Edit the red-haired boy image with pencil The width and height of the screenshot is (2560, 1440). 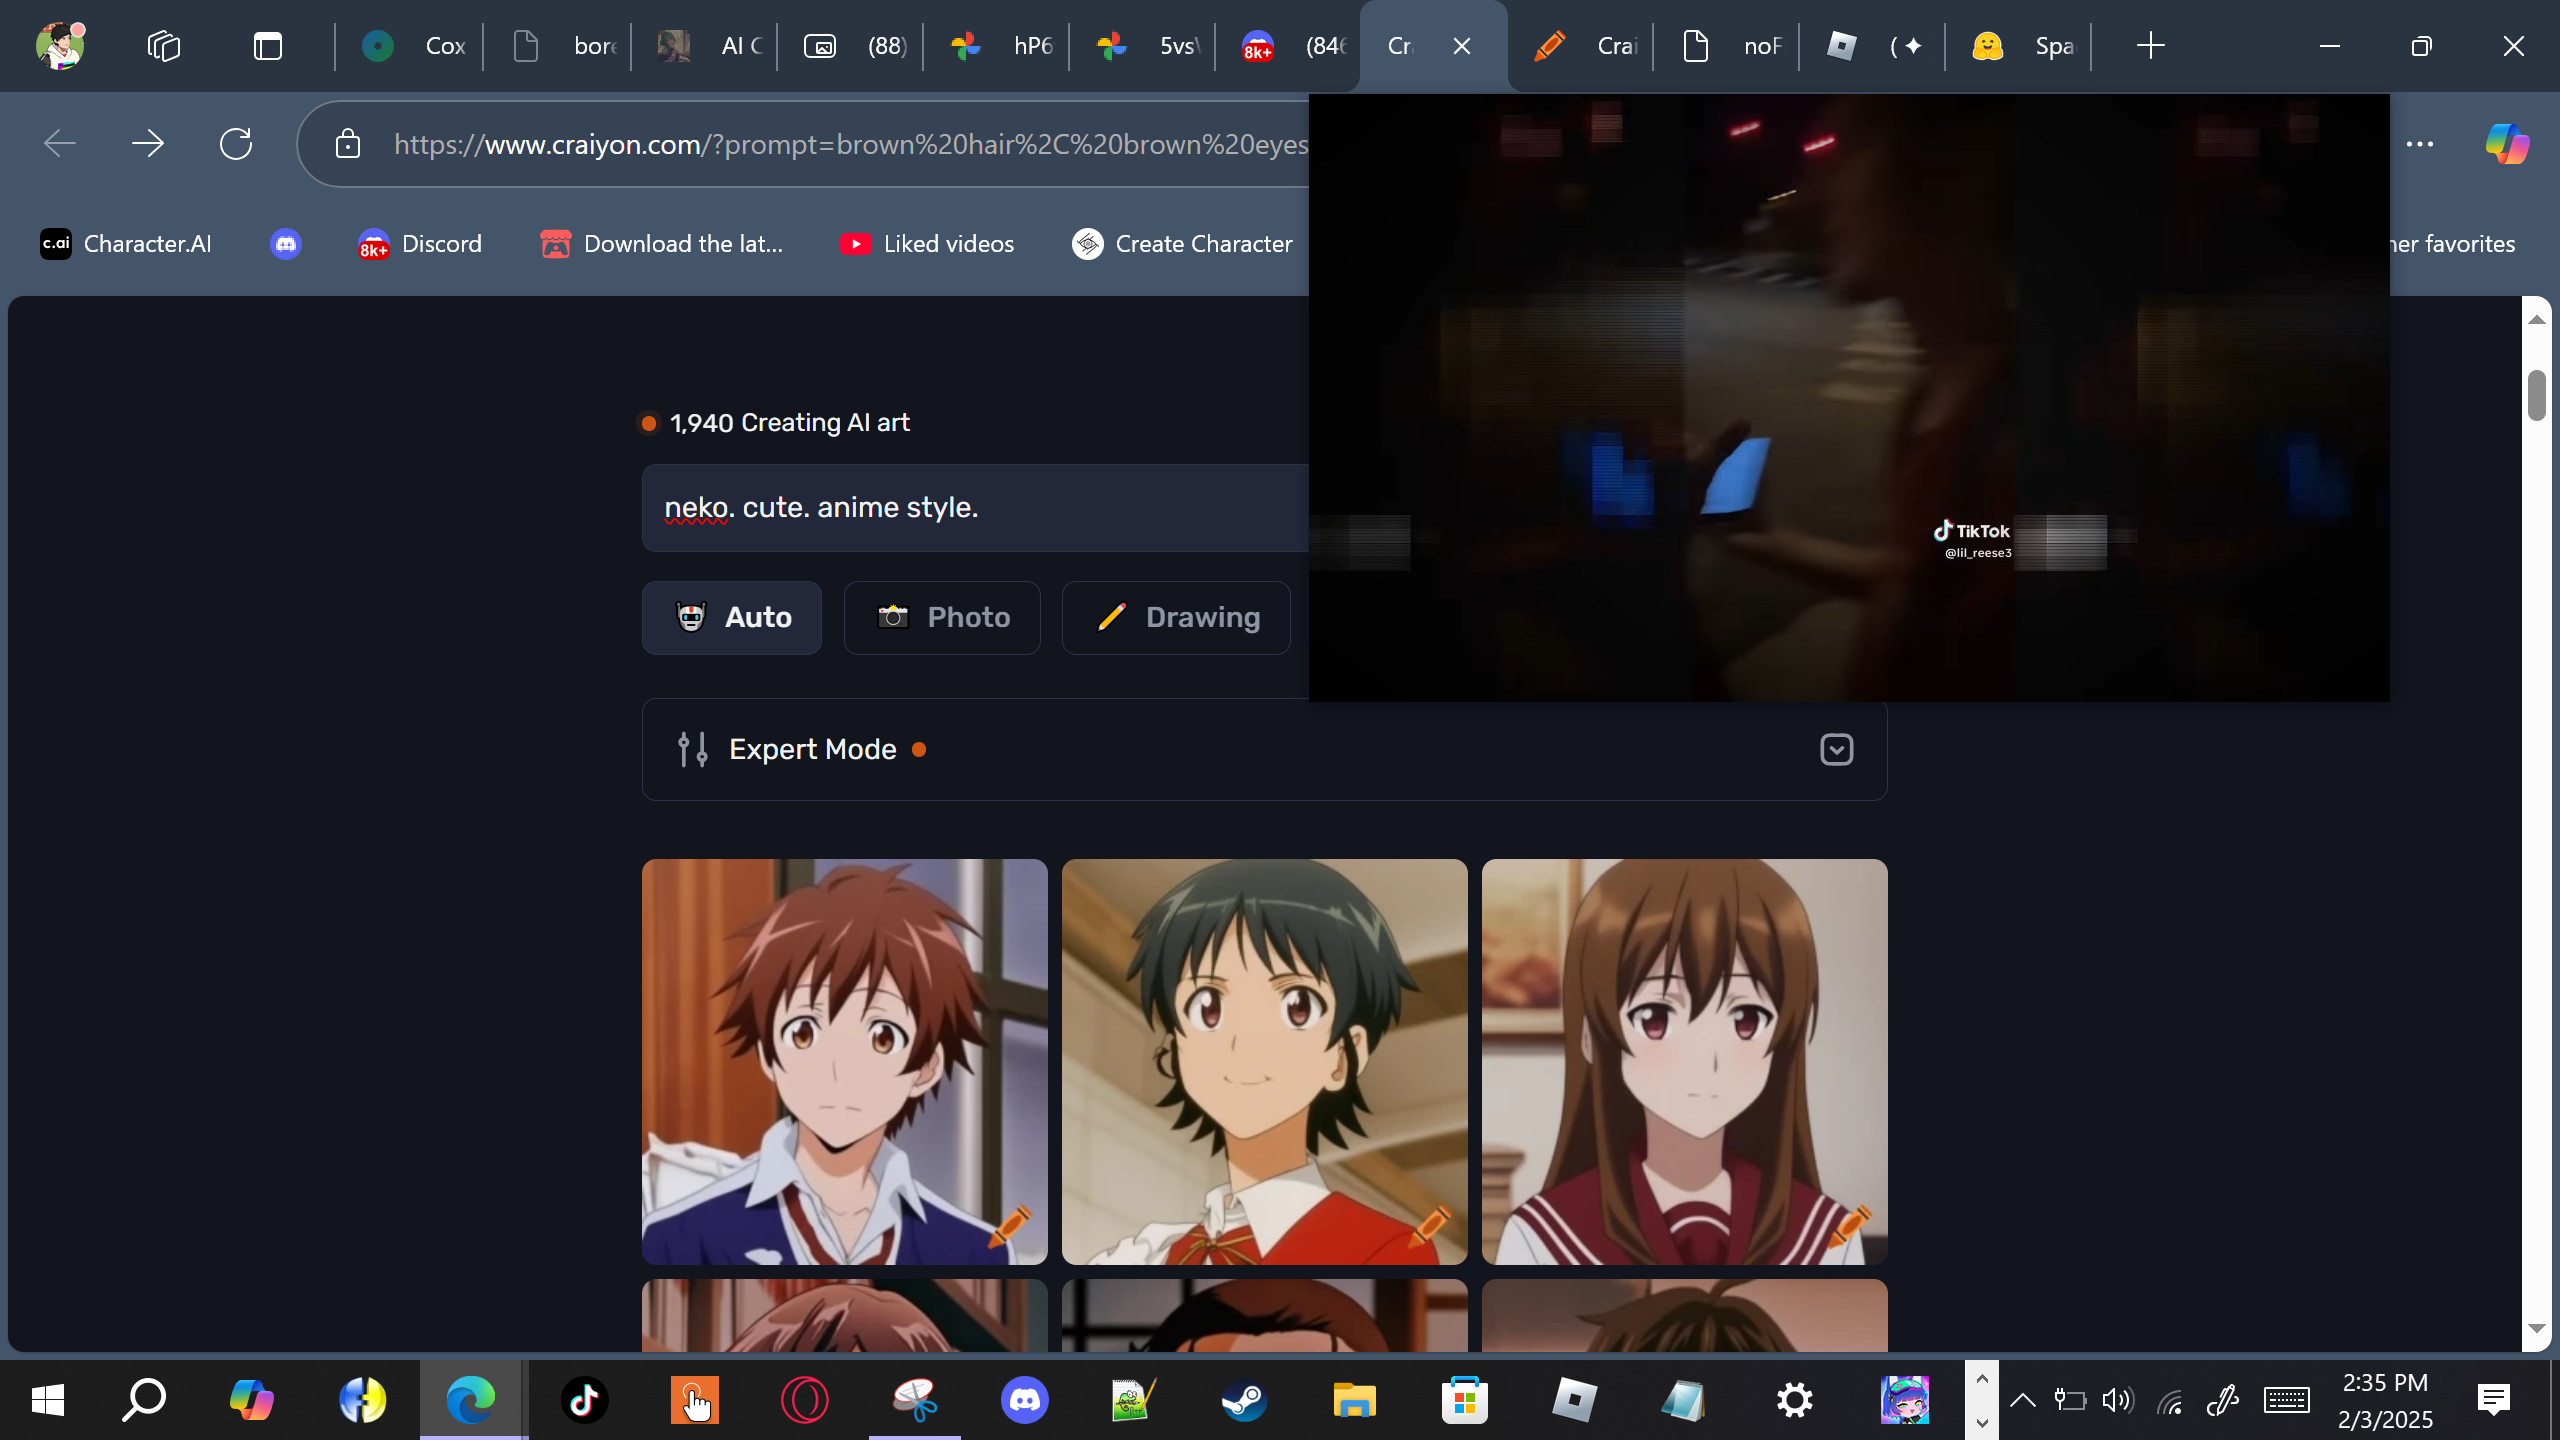click(1010, 1226)
